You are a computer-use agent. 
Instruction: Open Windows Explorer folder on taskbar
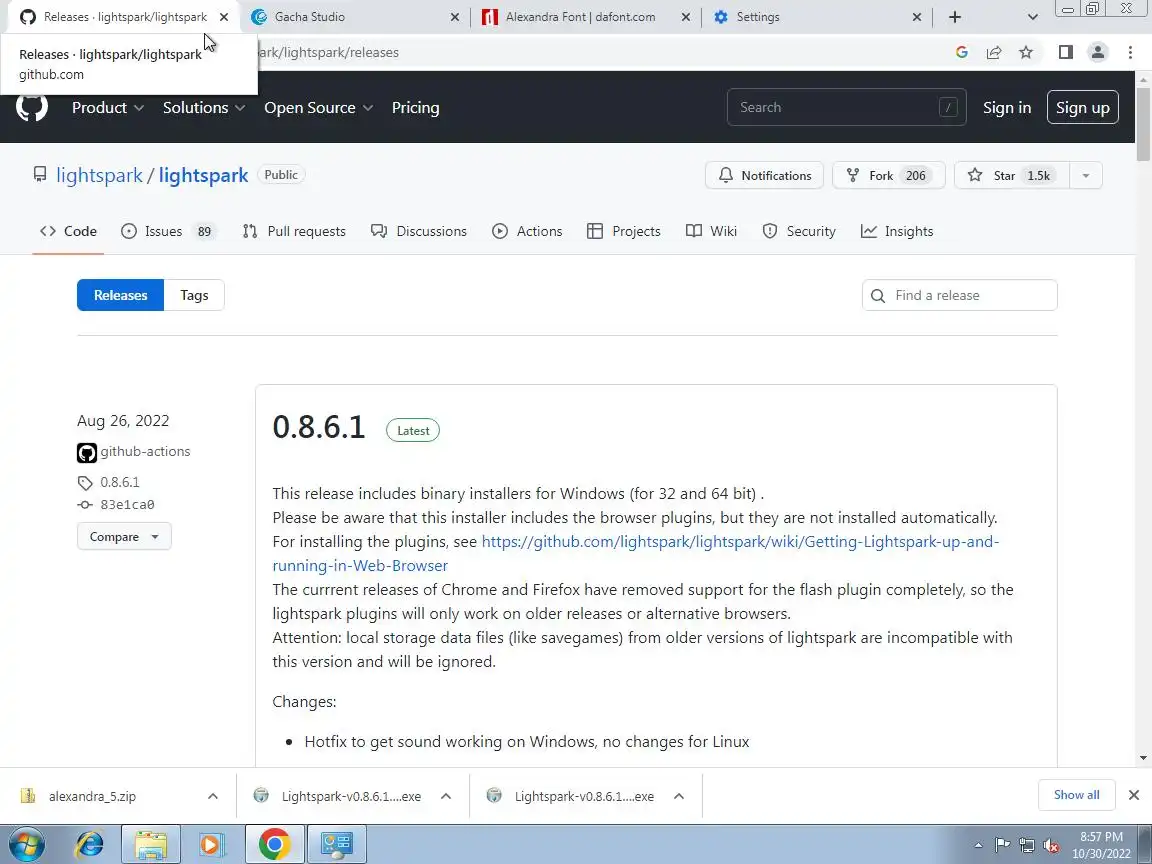(151, 844)
